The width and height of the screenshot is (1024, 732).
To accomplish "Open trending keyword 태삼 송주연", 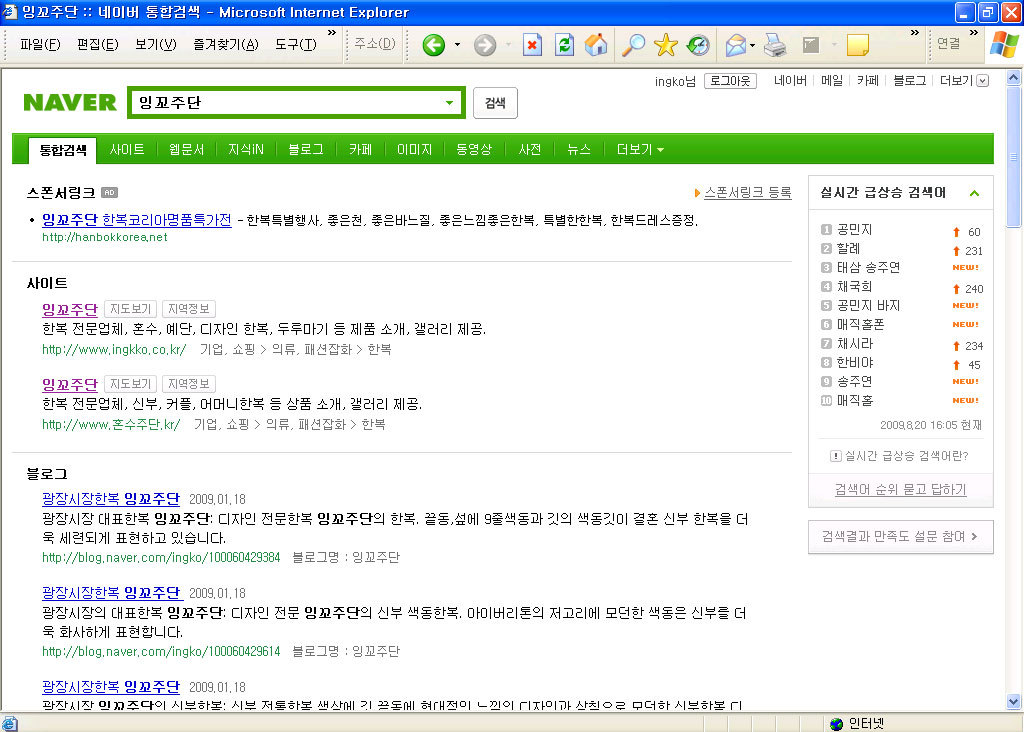I will coord(868,268).
